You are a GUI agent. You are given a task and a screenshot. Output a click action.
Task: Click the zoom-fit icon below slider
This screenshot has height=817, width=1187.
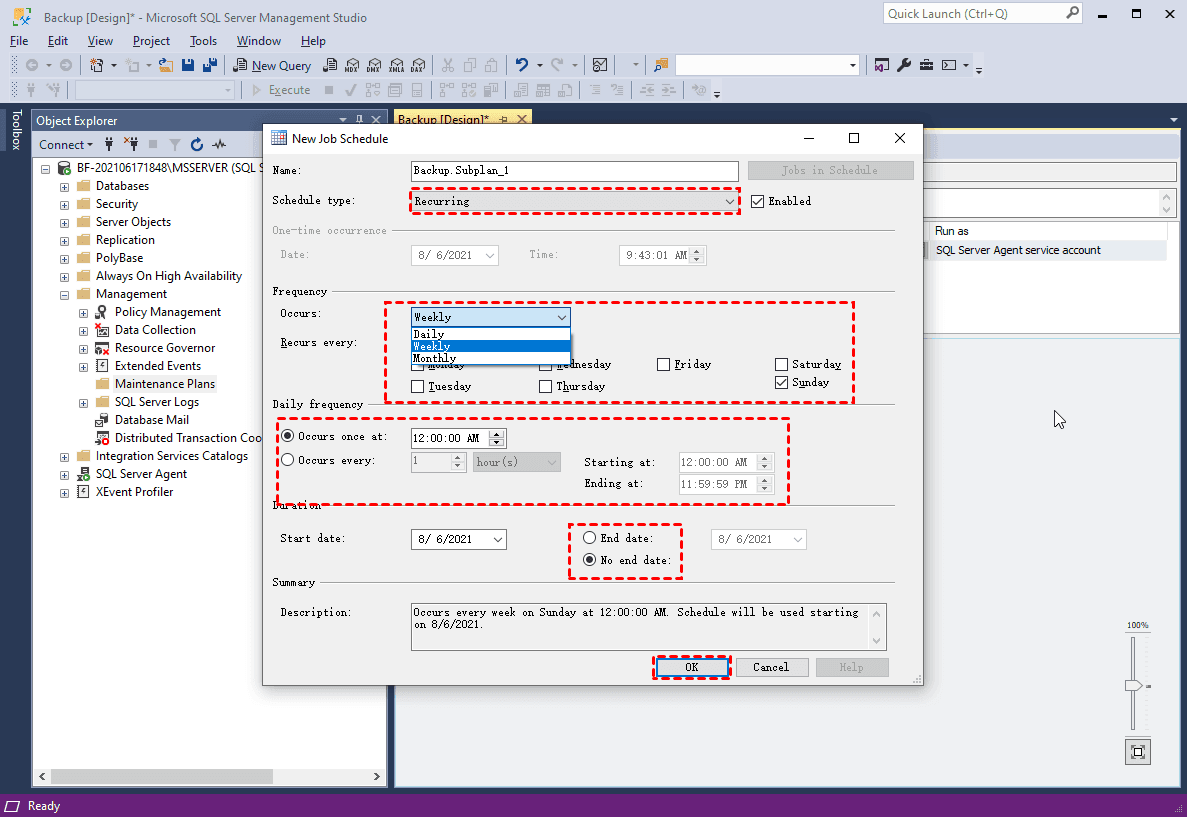1138,752
